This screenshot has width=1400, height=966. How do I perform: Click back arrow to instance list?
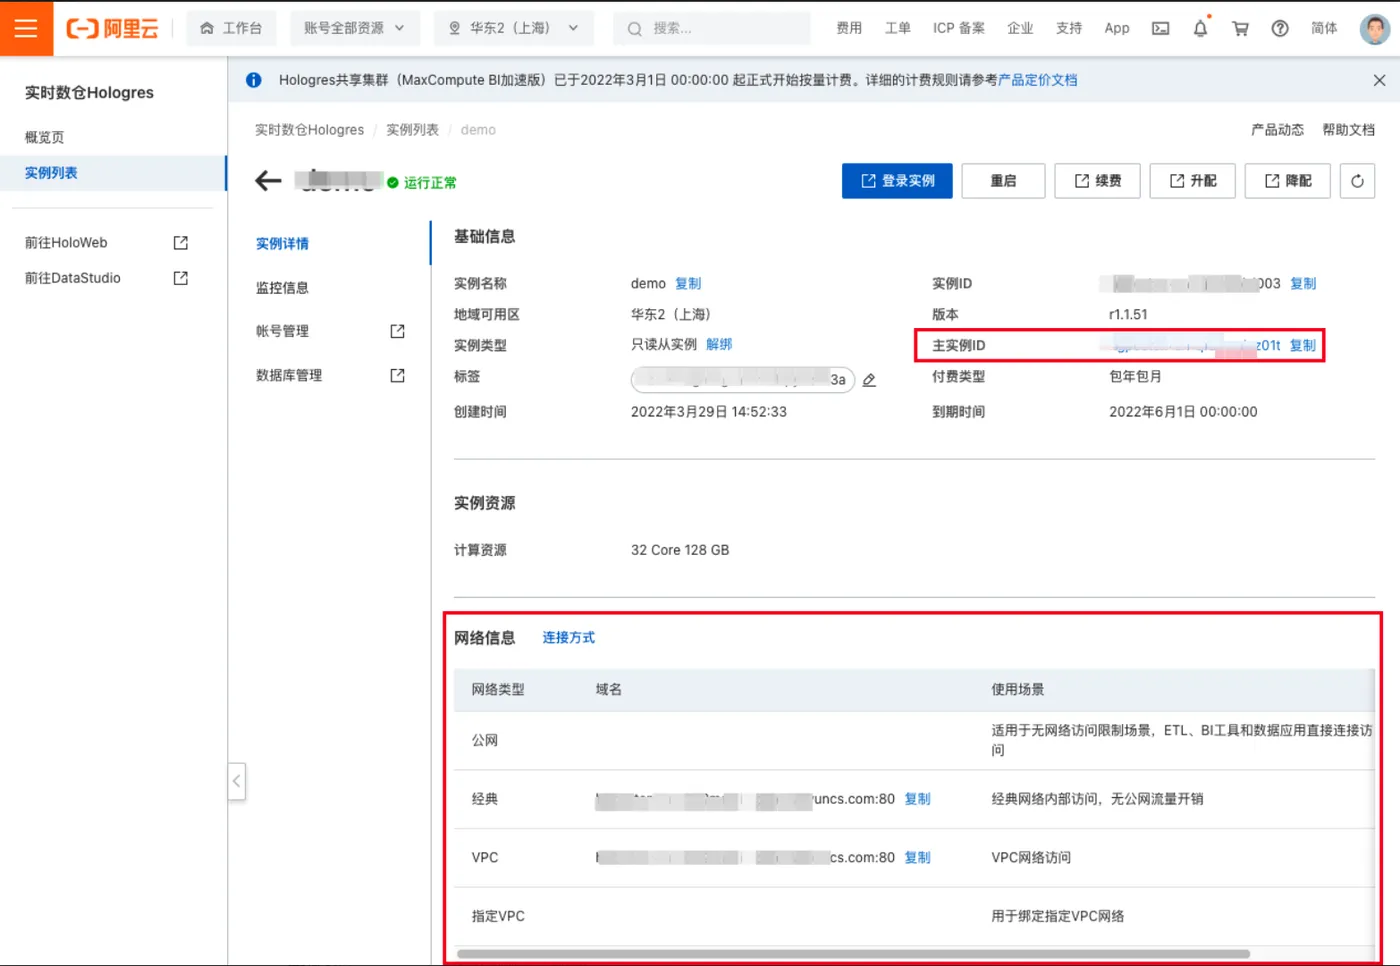268,181
